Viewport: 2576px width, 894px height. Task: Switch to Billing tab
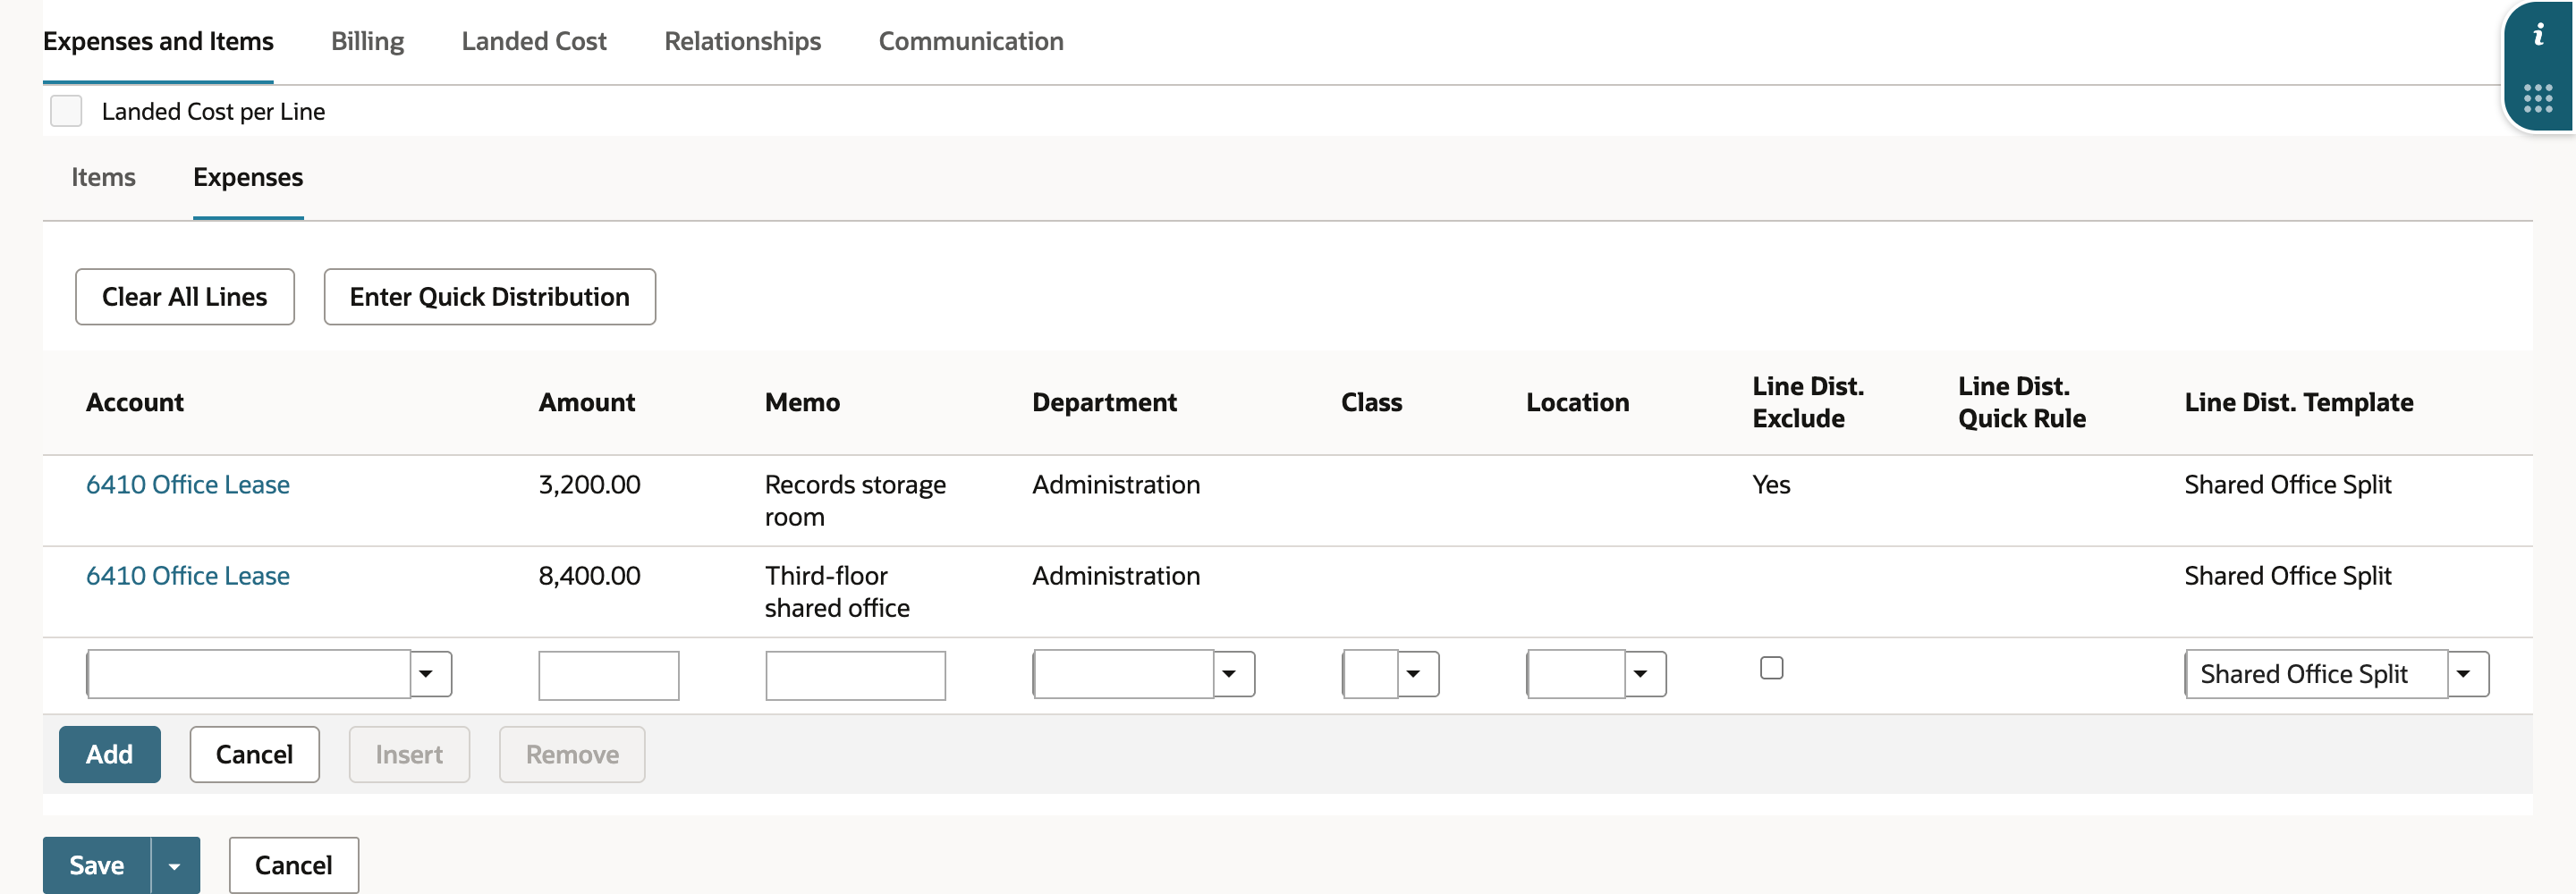point(367,41)
